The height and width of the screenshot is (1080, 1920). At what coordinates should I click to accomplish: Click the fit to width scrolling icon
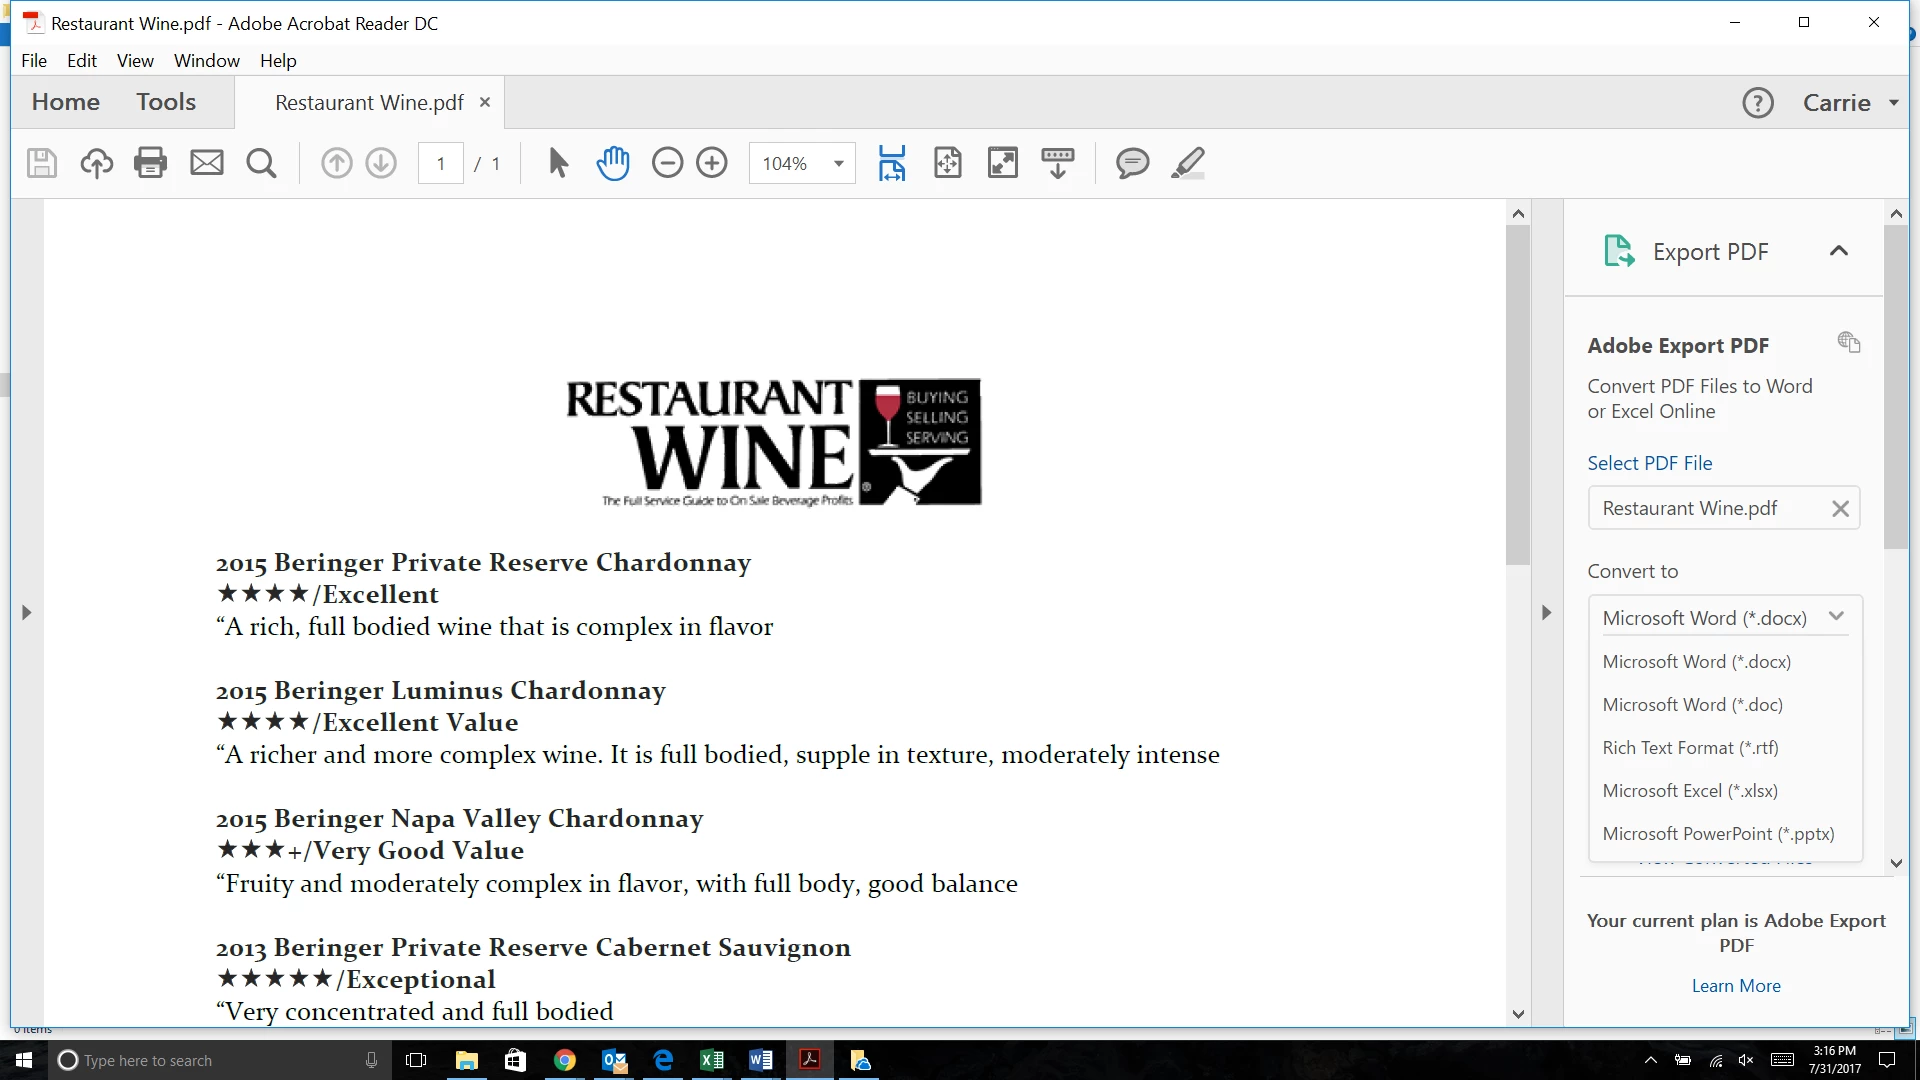891,163
